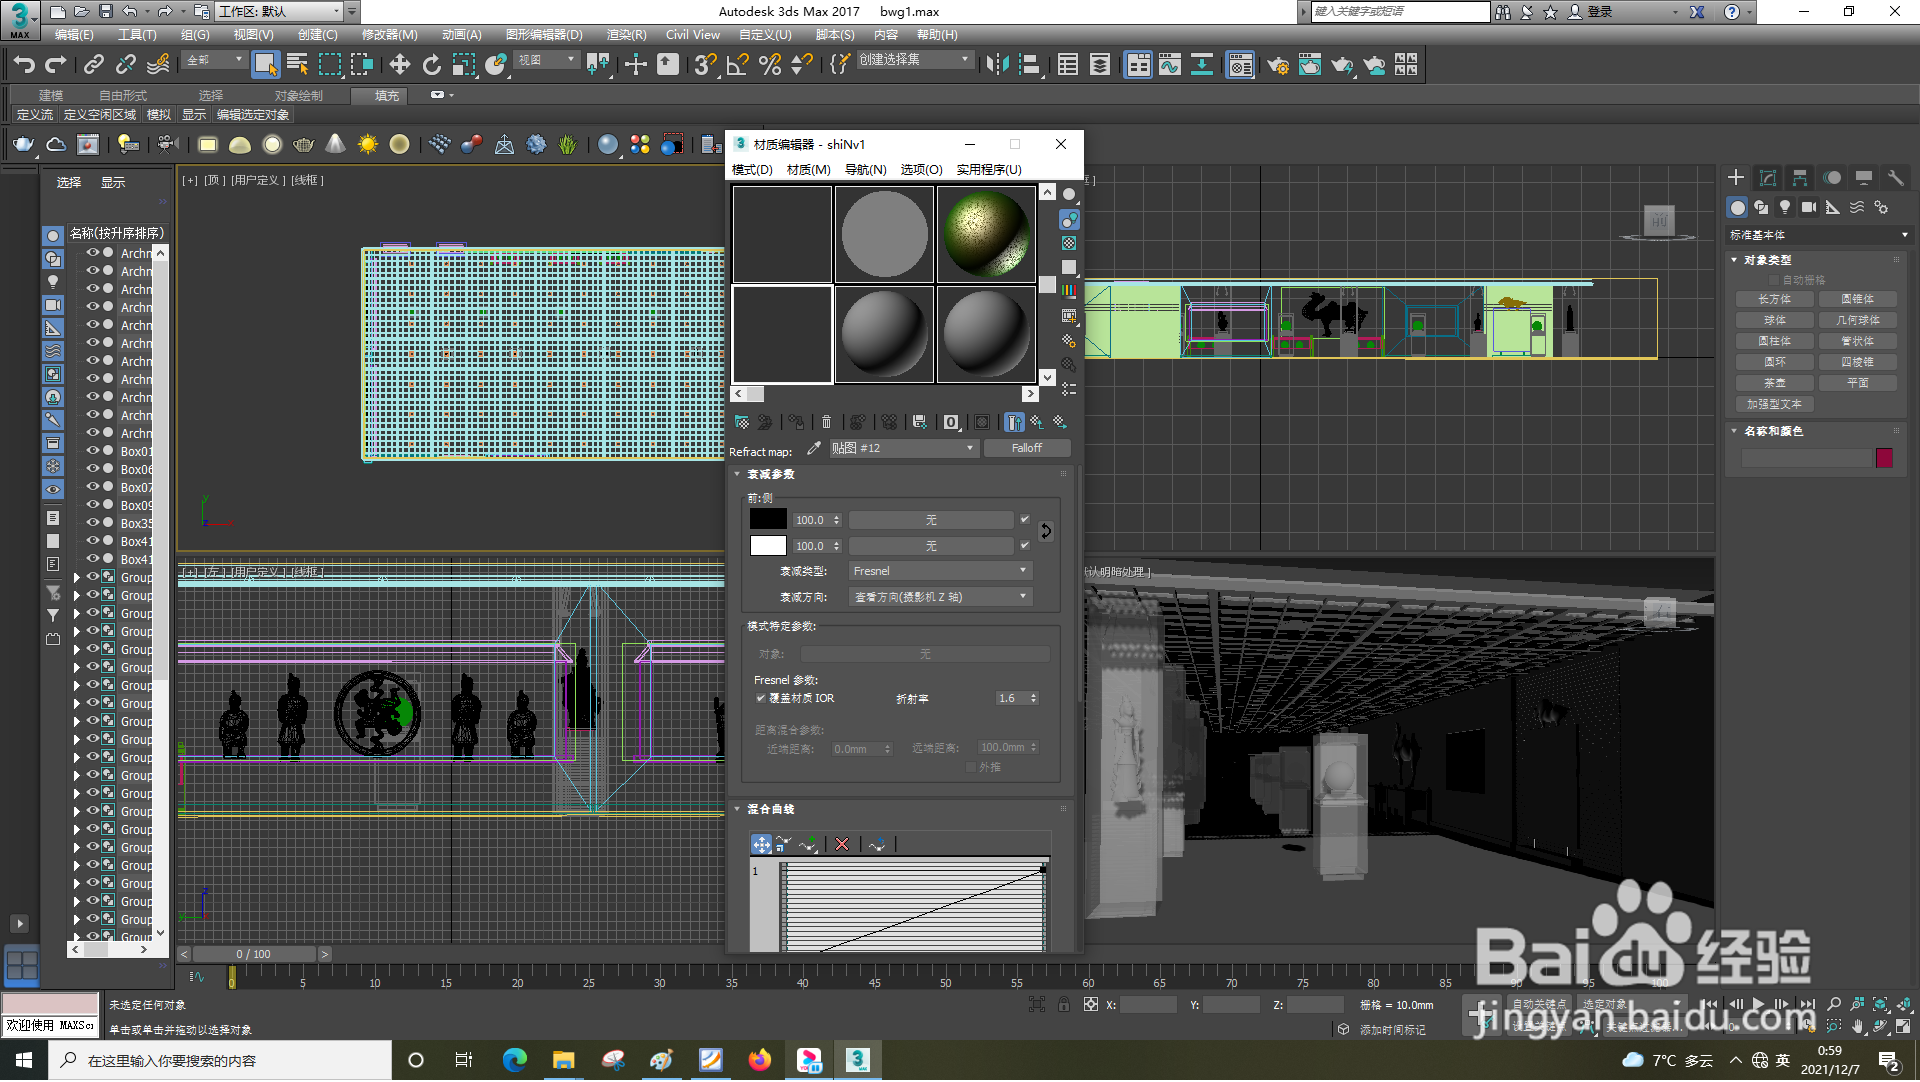Viewport: 1920px width, 1082px height.
Task: Click the Redo arrow in main toolbar
Action: click(56, 65)
